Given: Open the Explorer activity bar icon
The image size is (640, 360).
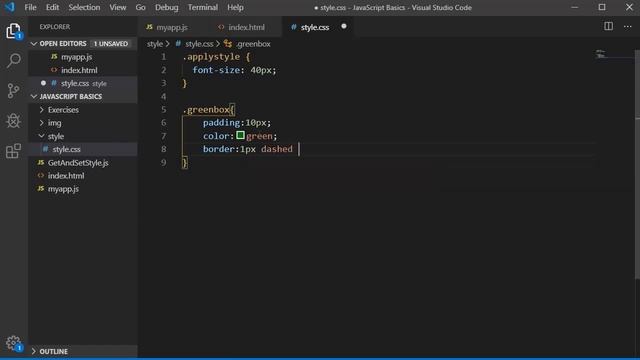Looking at the screenshot, I should [13, 31].
